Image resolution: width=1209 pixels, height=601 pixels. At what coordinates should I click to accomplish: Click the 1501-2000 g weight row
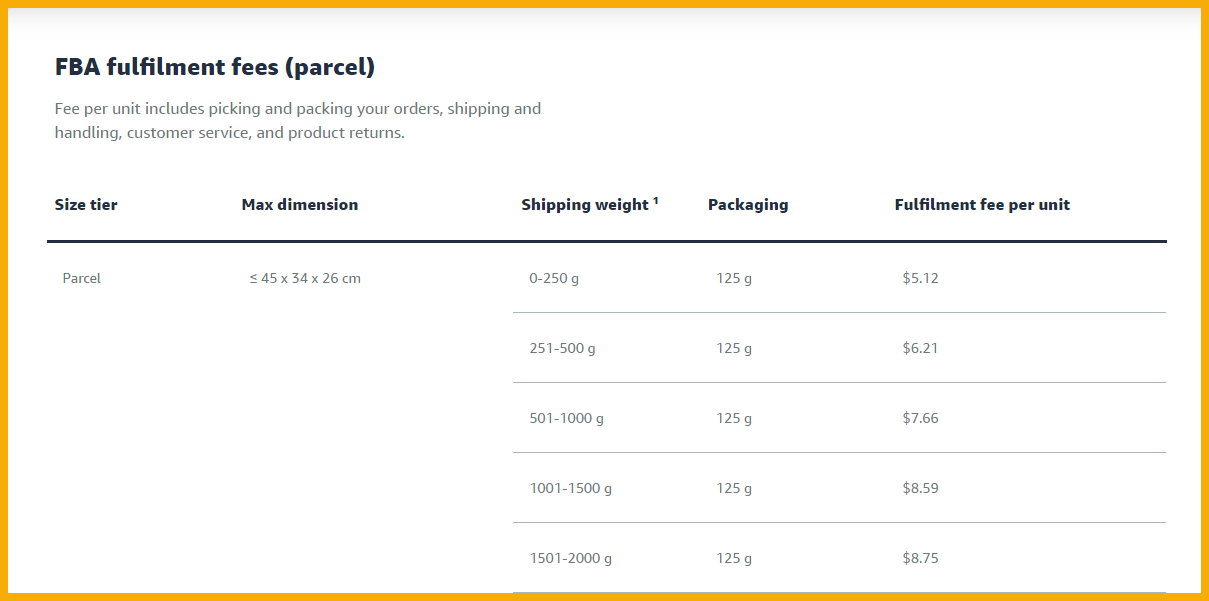570,559
